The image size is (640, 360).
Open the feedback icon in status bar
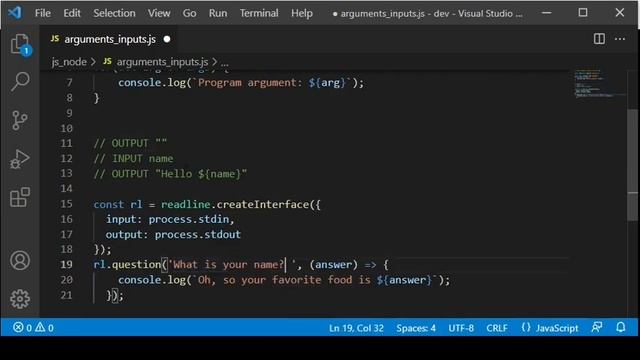coord(597,327)
